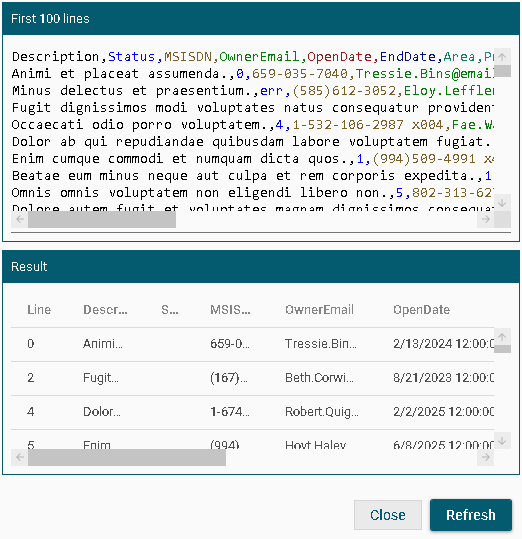The height and width of the screenshot is (539, 522).
Task: Click the line starting 'Fugit dignissimos modi'
Action: 253,108
